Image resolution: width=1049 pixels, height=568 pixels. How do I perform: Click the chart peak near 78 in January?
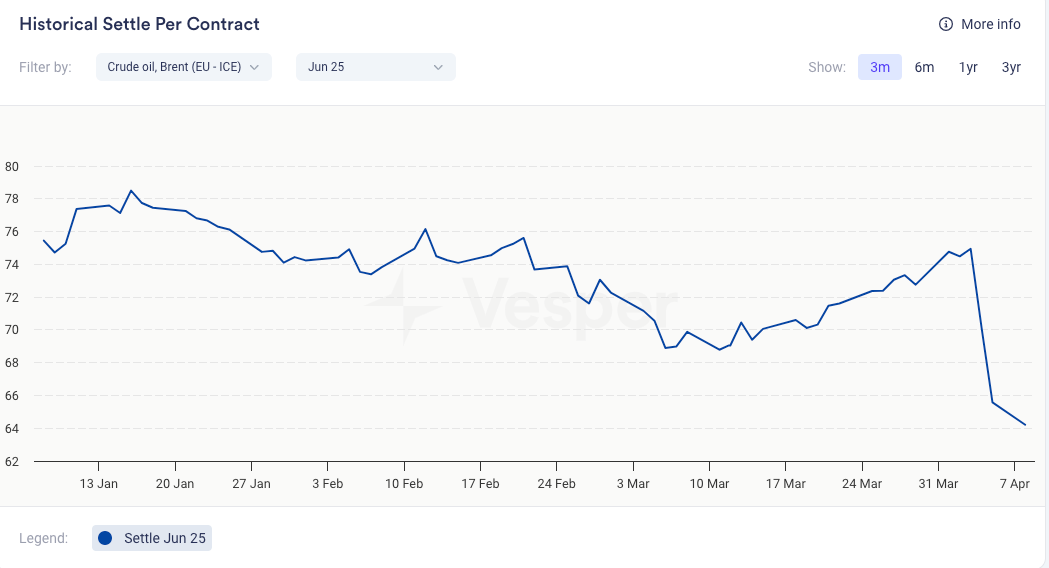coord(131,190)
